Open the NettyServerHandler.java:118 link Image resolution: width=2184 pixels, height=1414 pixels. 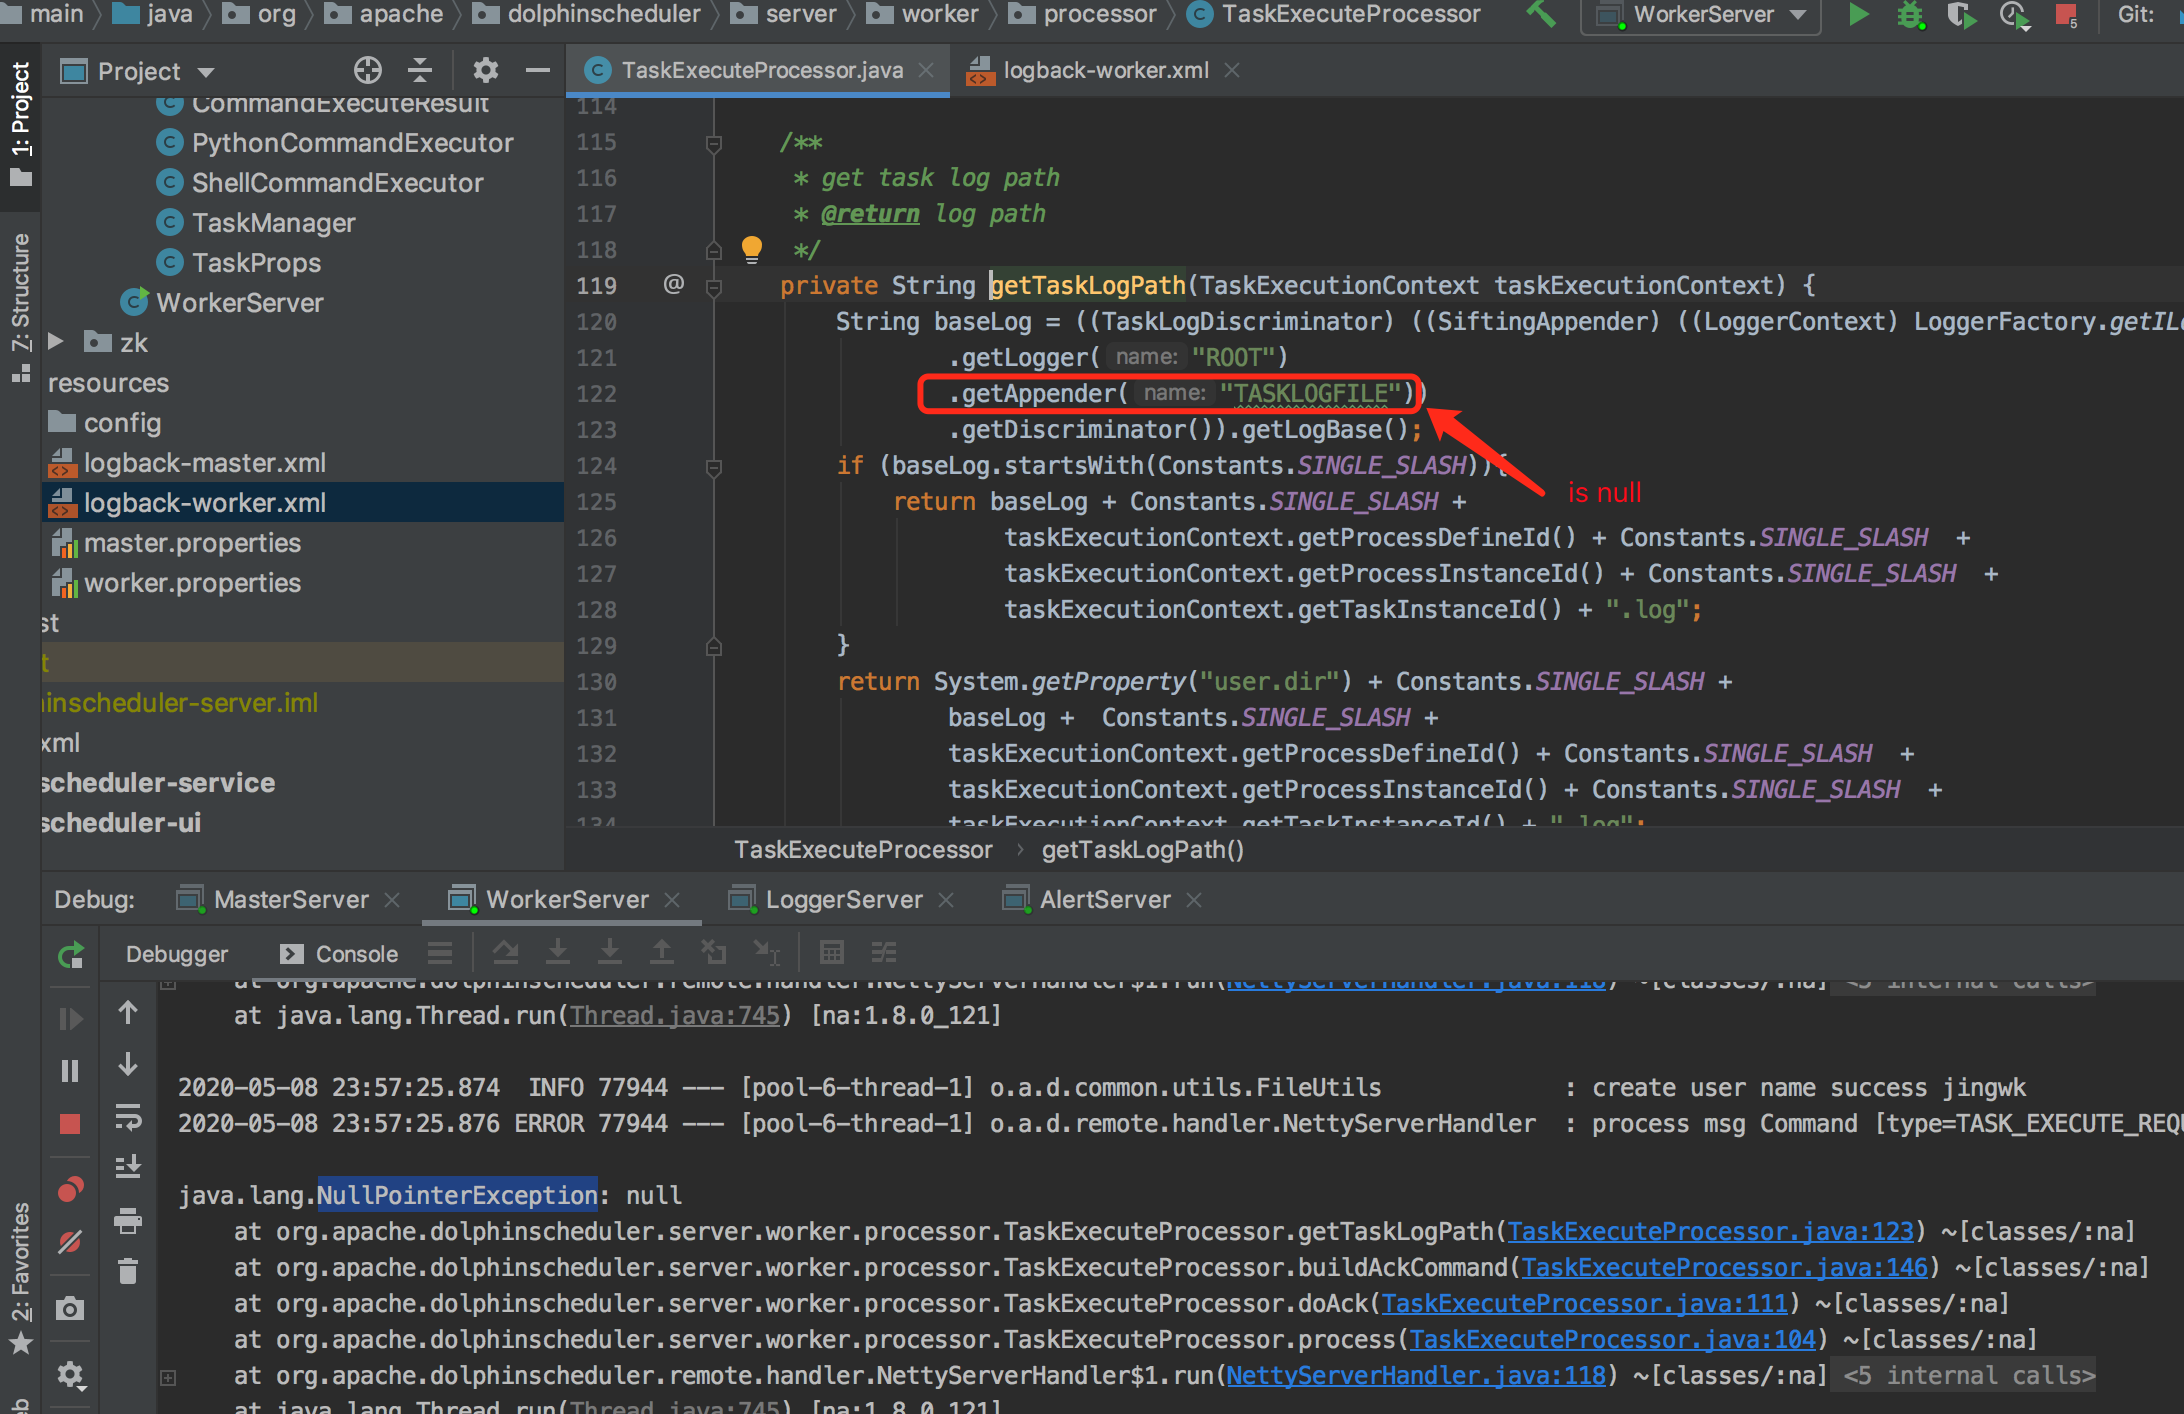point(1415,1375)
